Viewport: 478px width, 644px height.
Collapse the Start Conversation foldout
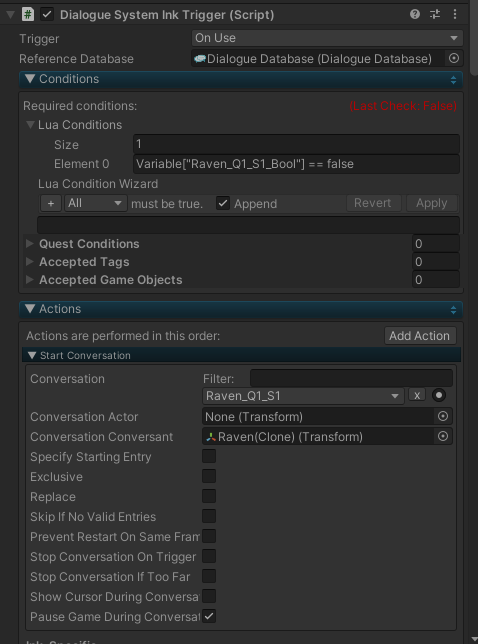[x=32, y=355]
